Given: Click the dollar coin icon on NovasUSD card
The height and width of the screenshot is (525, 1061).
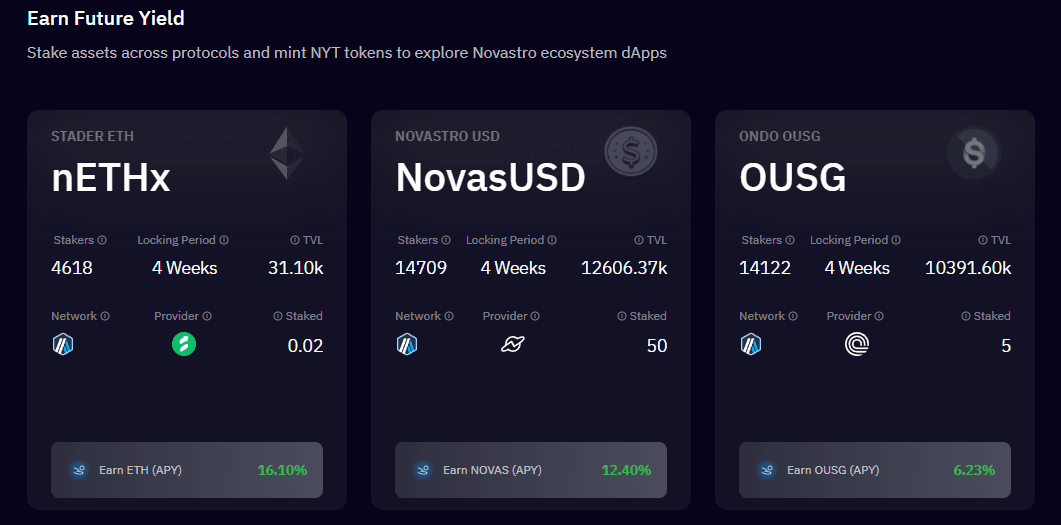Looking at the screenshot, I should 631,152.
